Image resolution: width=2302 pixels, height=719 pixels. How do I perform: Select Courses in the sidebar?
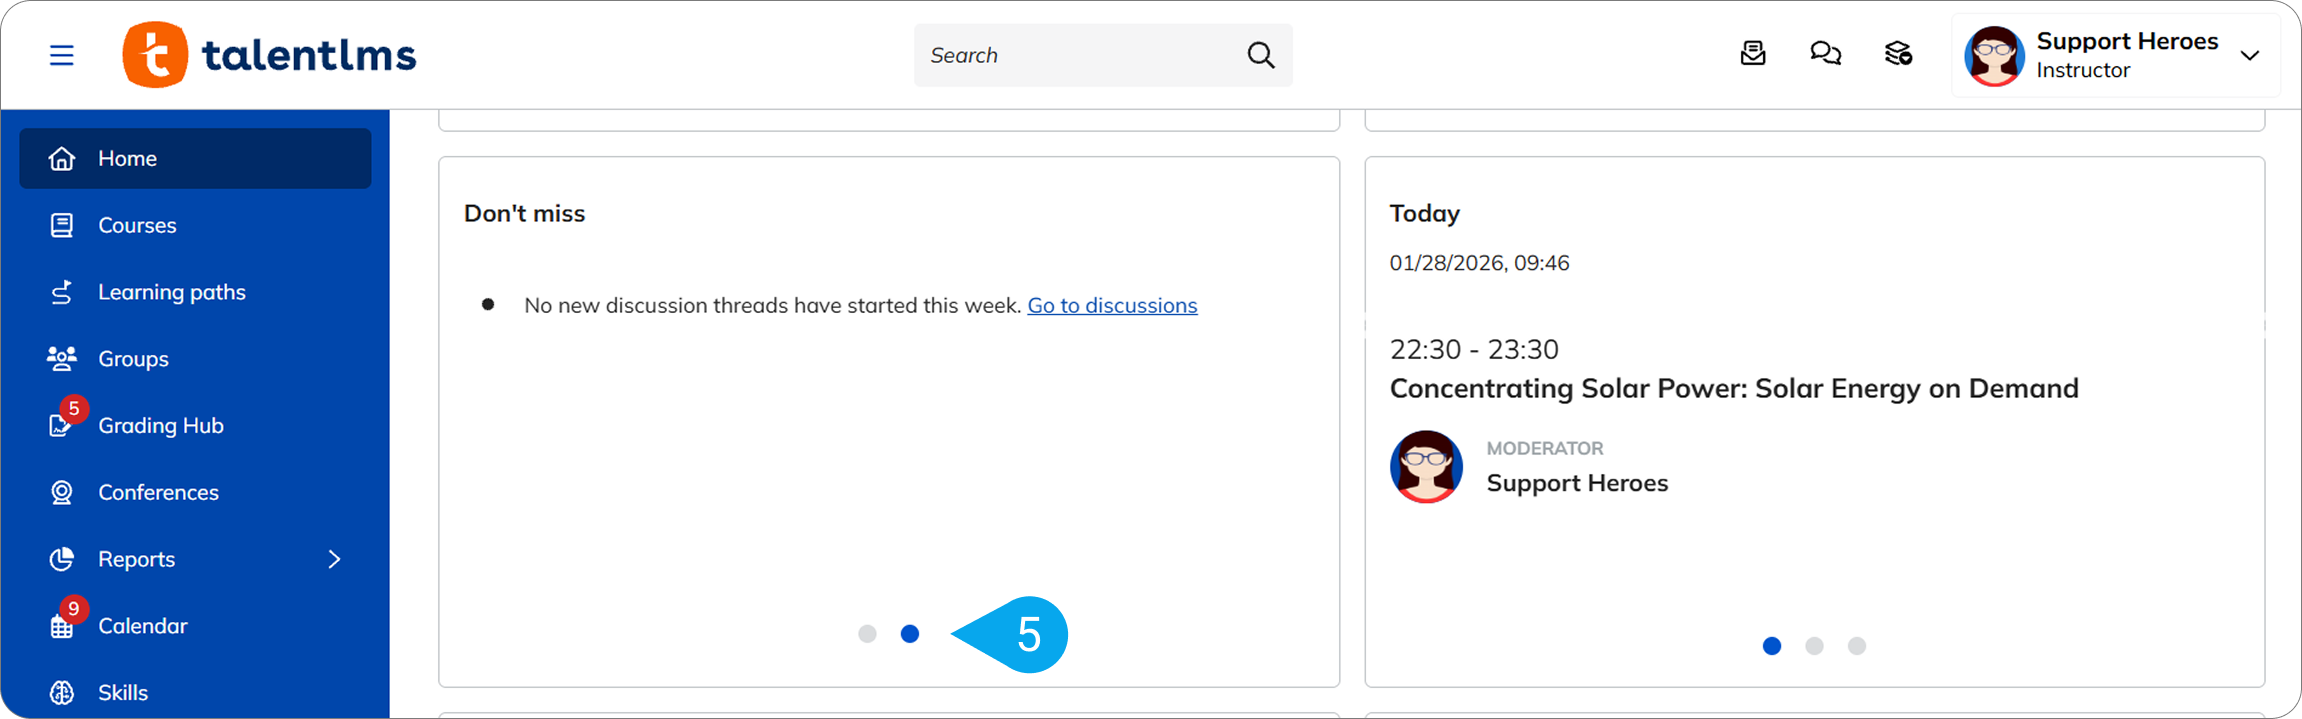tap(137, 225)
